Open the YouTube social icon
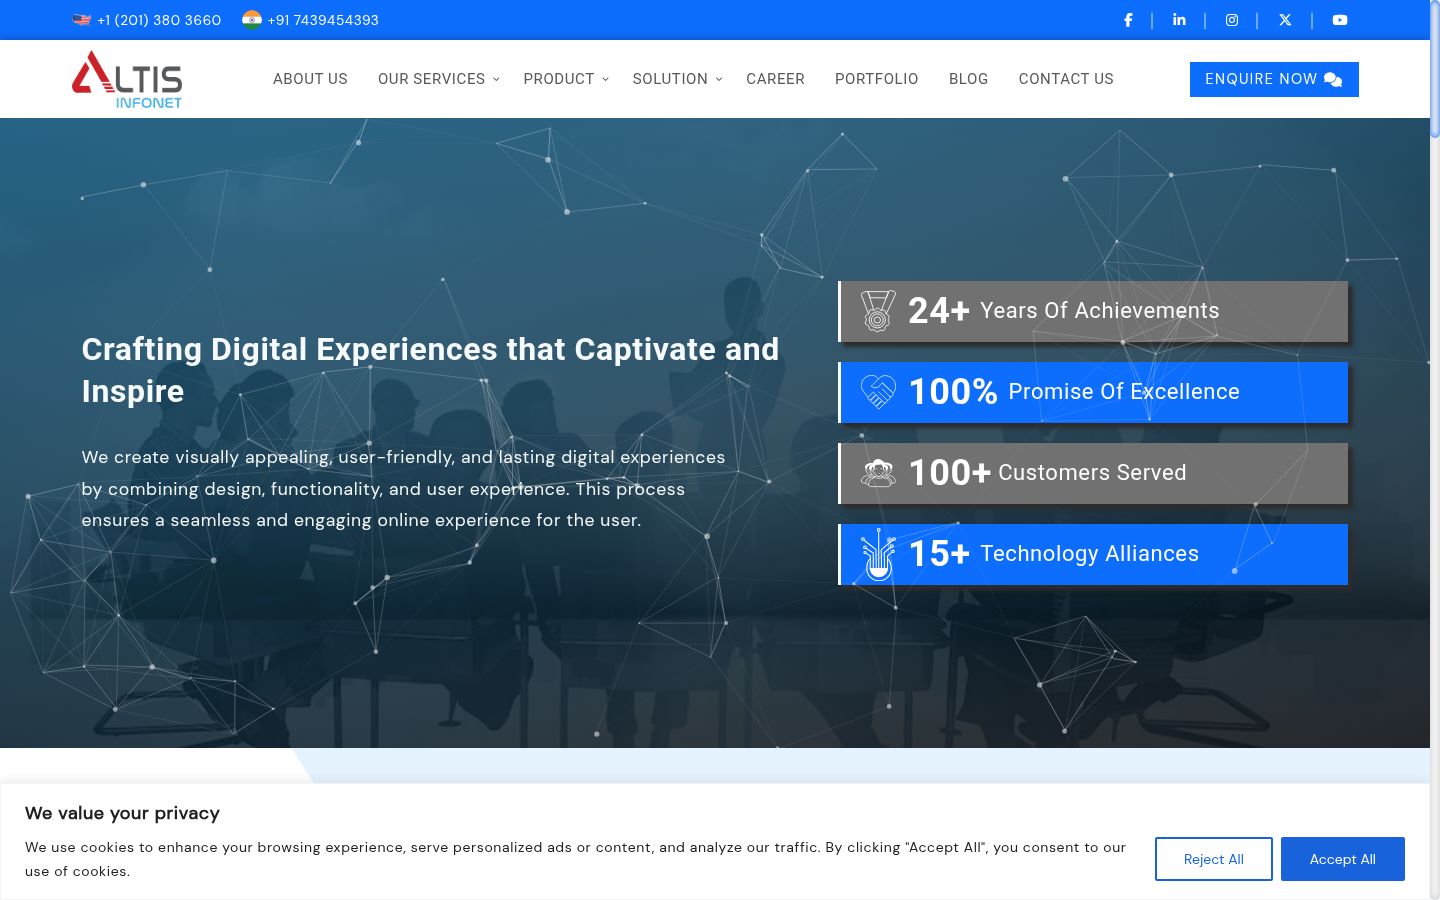1440x900 pixels. point(1340,20)
